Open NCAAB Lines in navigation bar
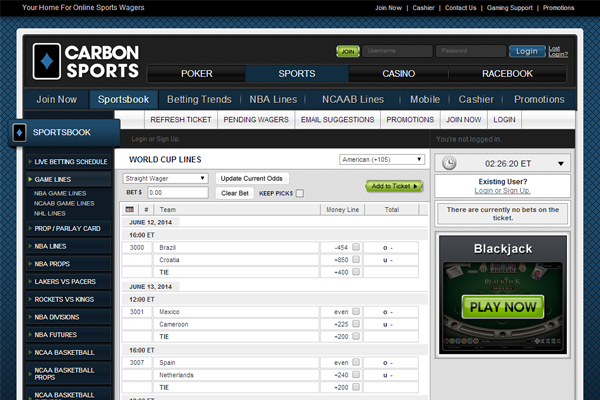 pos(353,100)
